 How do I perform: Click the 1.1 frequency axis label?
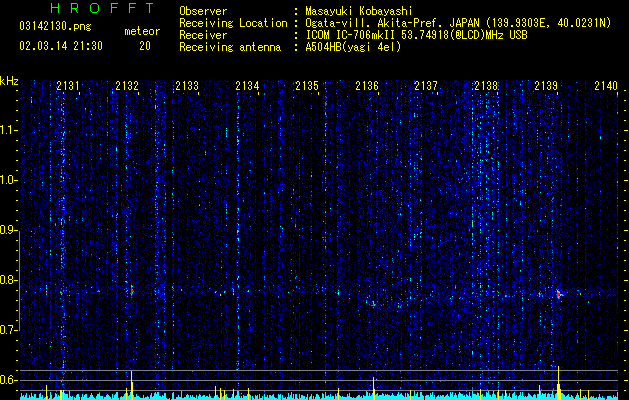[8, 130]
